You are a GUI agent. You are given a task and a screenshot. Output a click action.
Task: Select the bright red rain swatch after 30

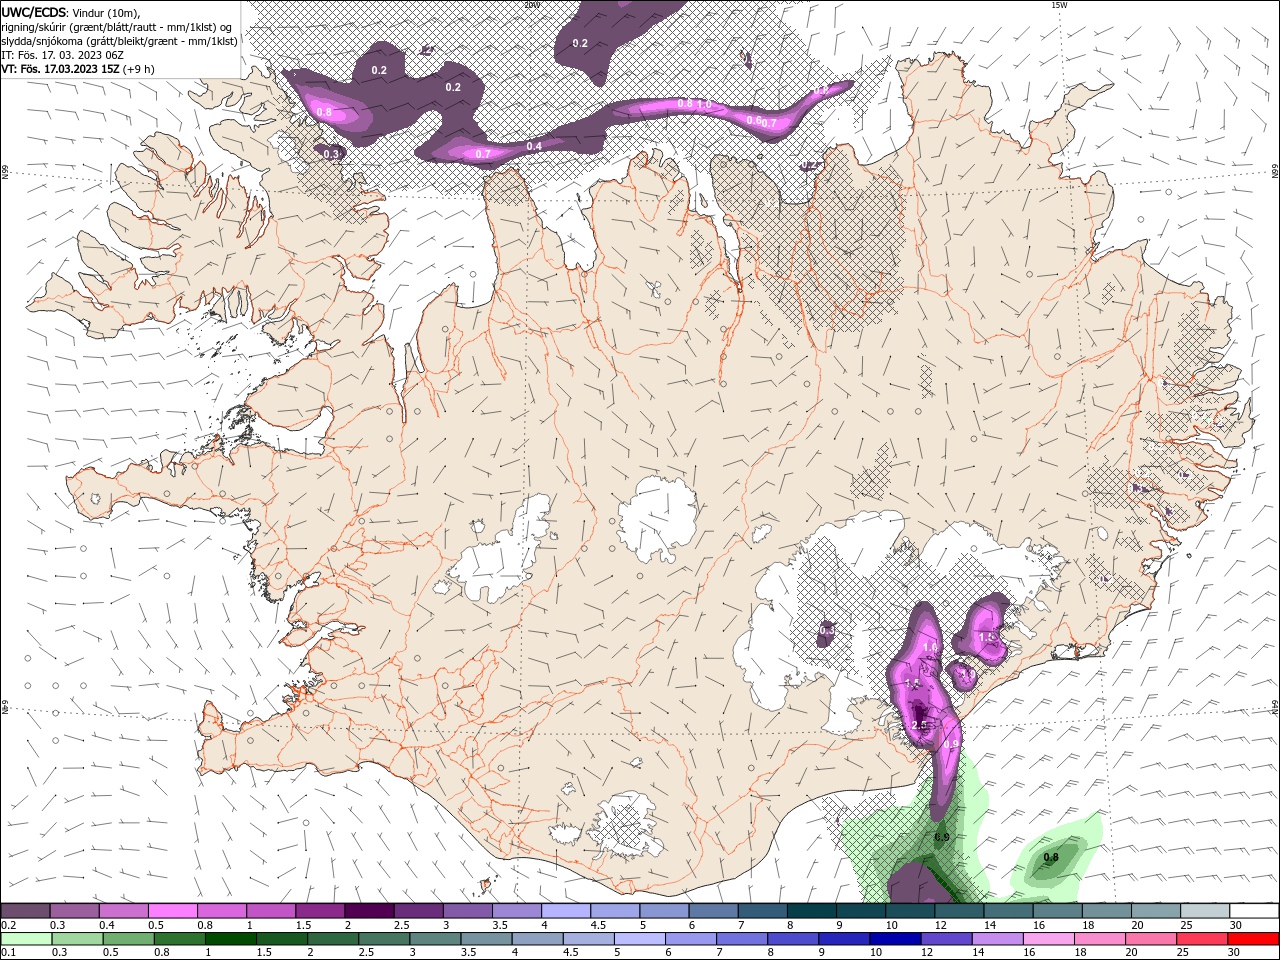click(1253, 939)
